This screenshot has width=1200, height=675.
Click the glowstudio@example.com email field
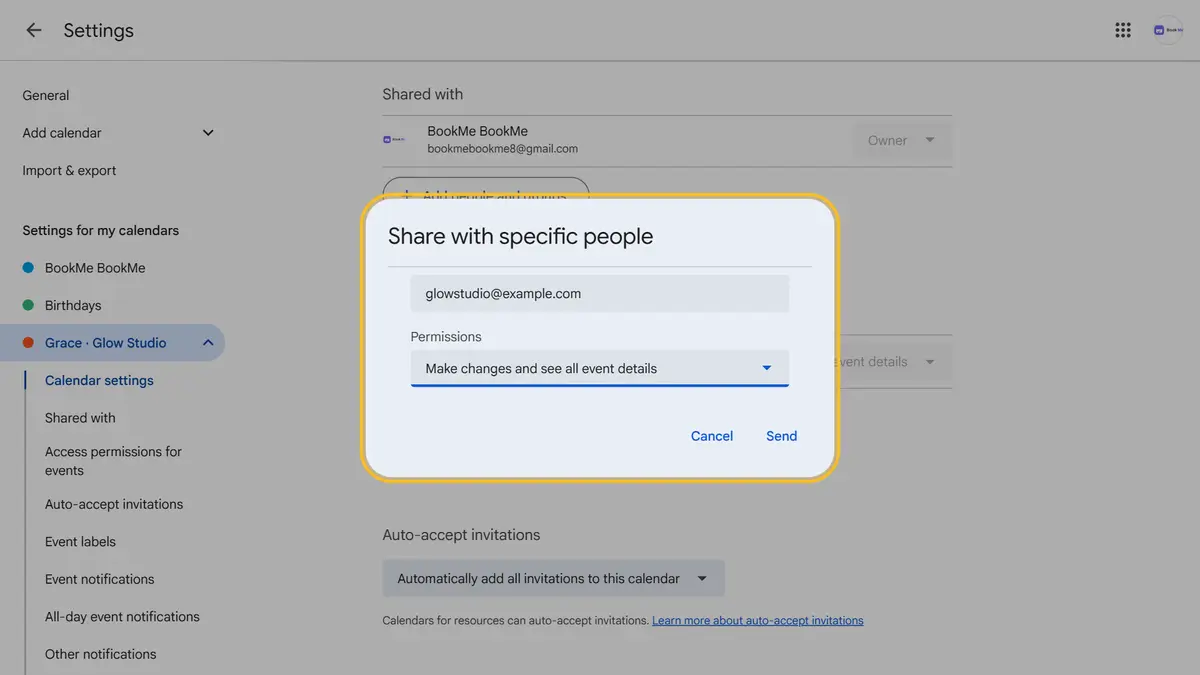pyautogui.click(x=600, y=294)
